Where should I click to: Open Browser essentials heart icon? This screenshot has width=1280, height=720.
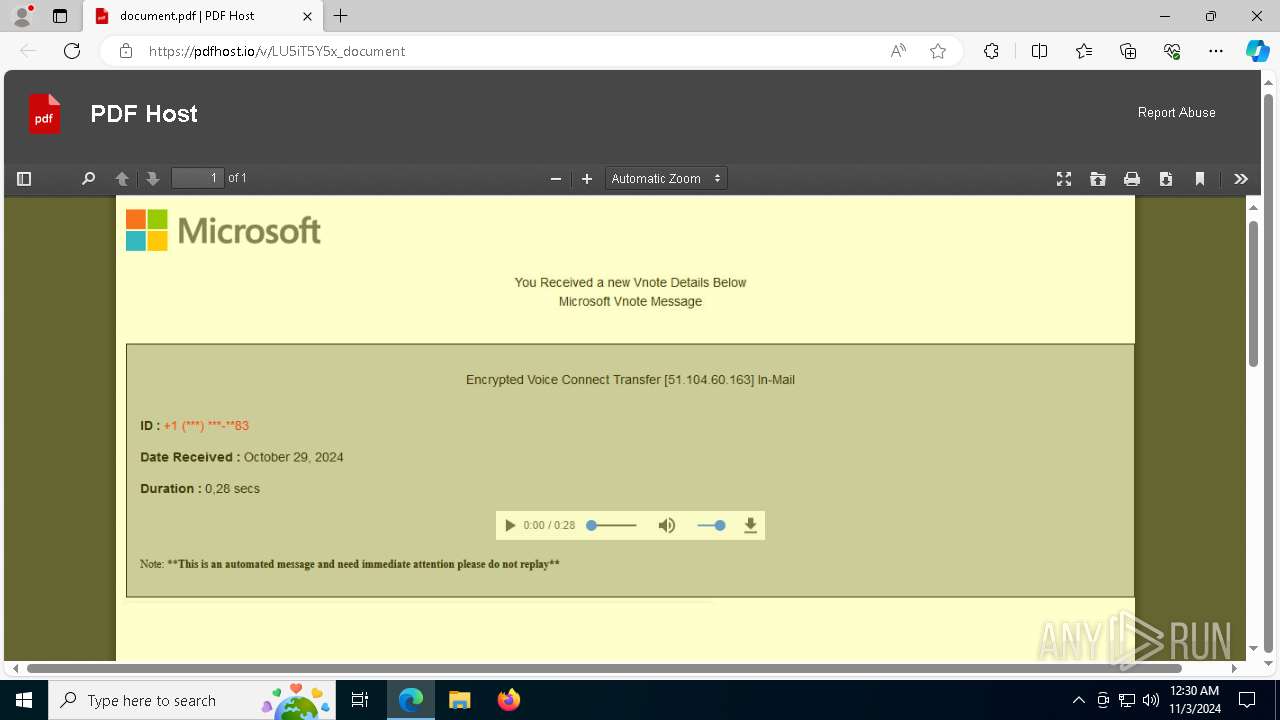coord(1172,51)
